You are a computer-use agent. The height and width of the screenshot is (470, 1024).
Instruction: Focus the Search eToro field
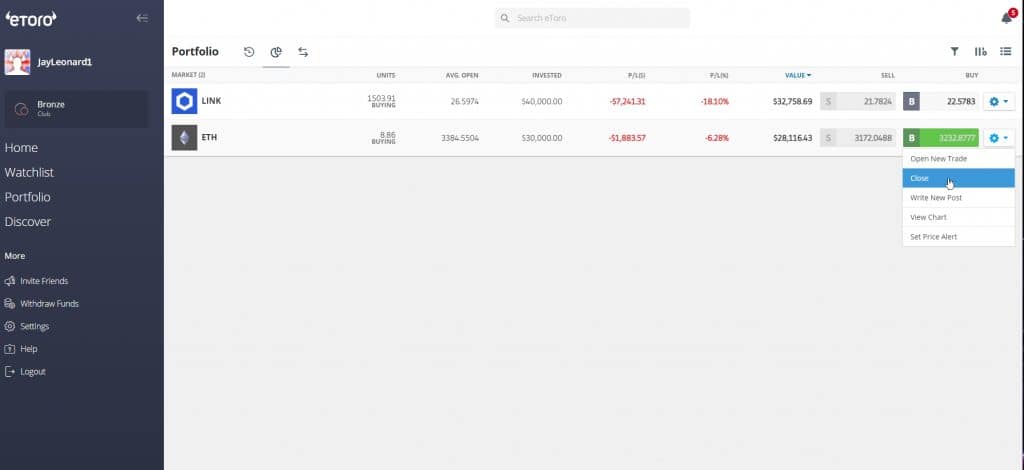(592, 18)
